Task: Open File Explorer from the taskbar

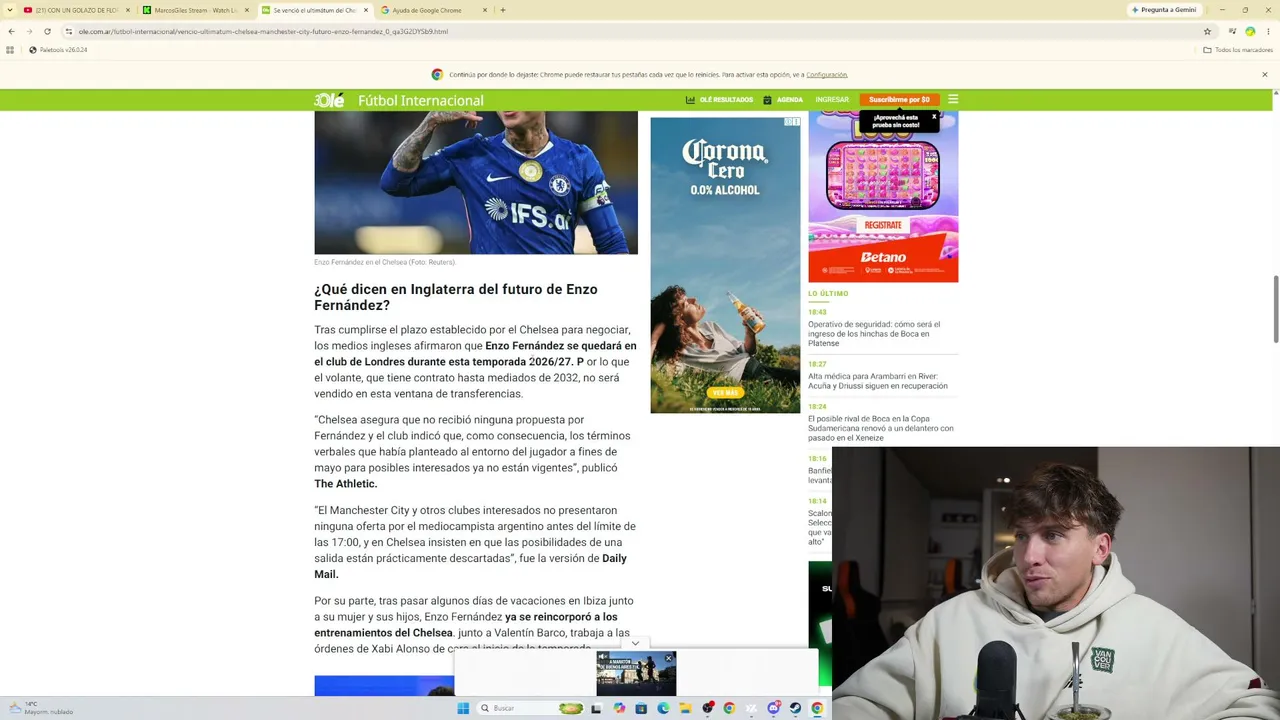Action: click(x=685, y=708)
